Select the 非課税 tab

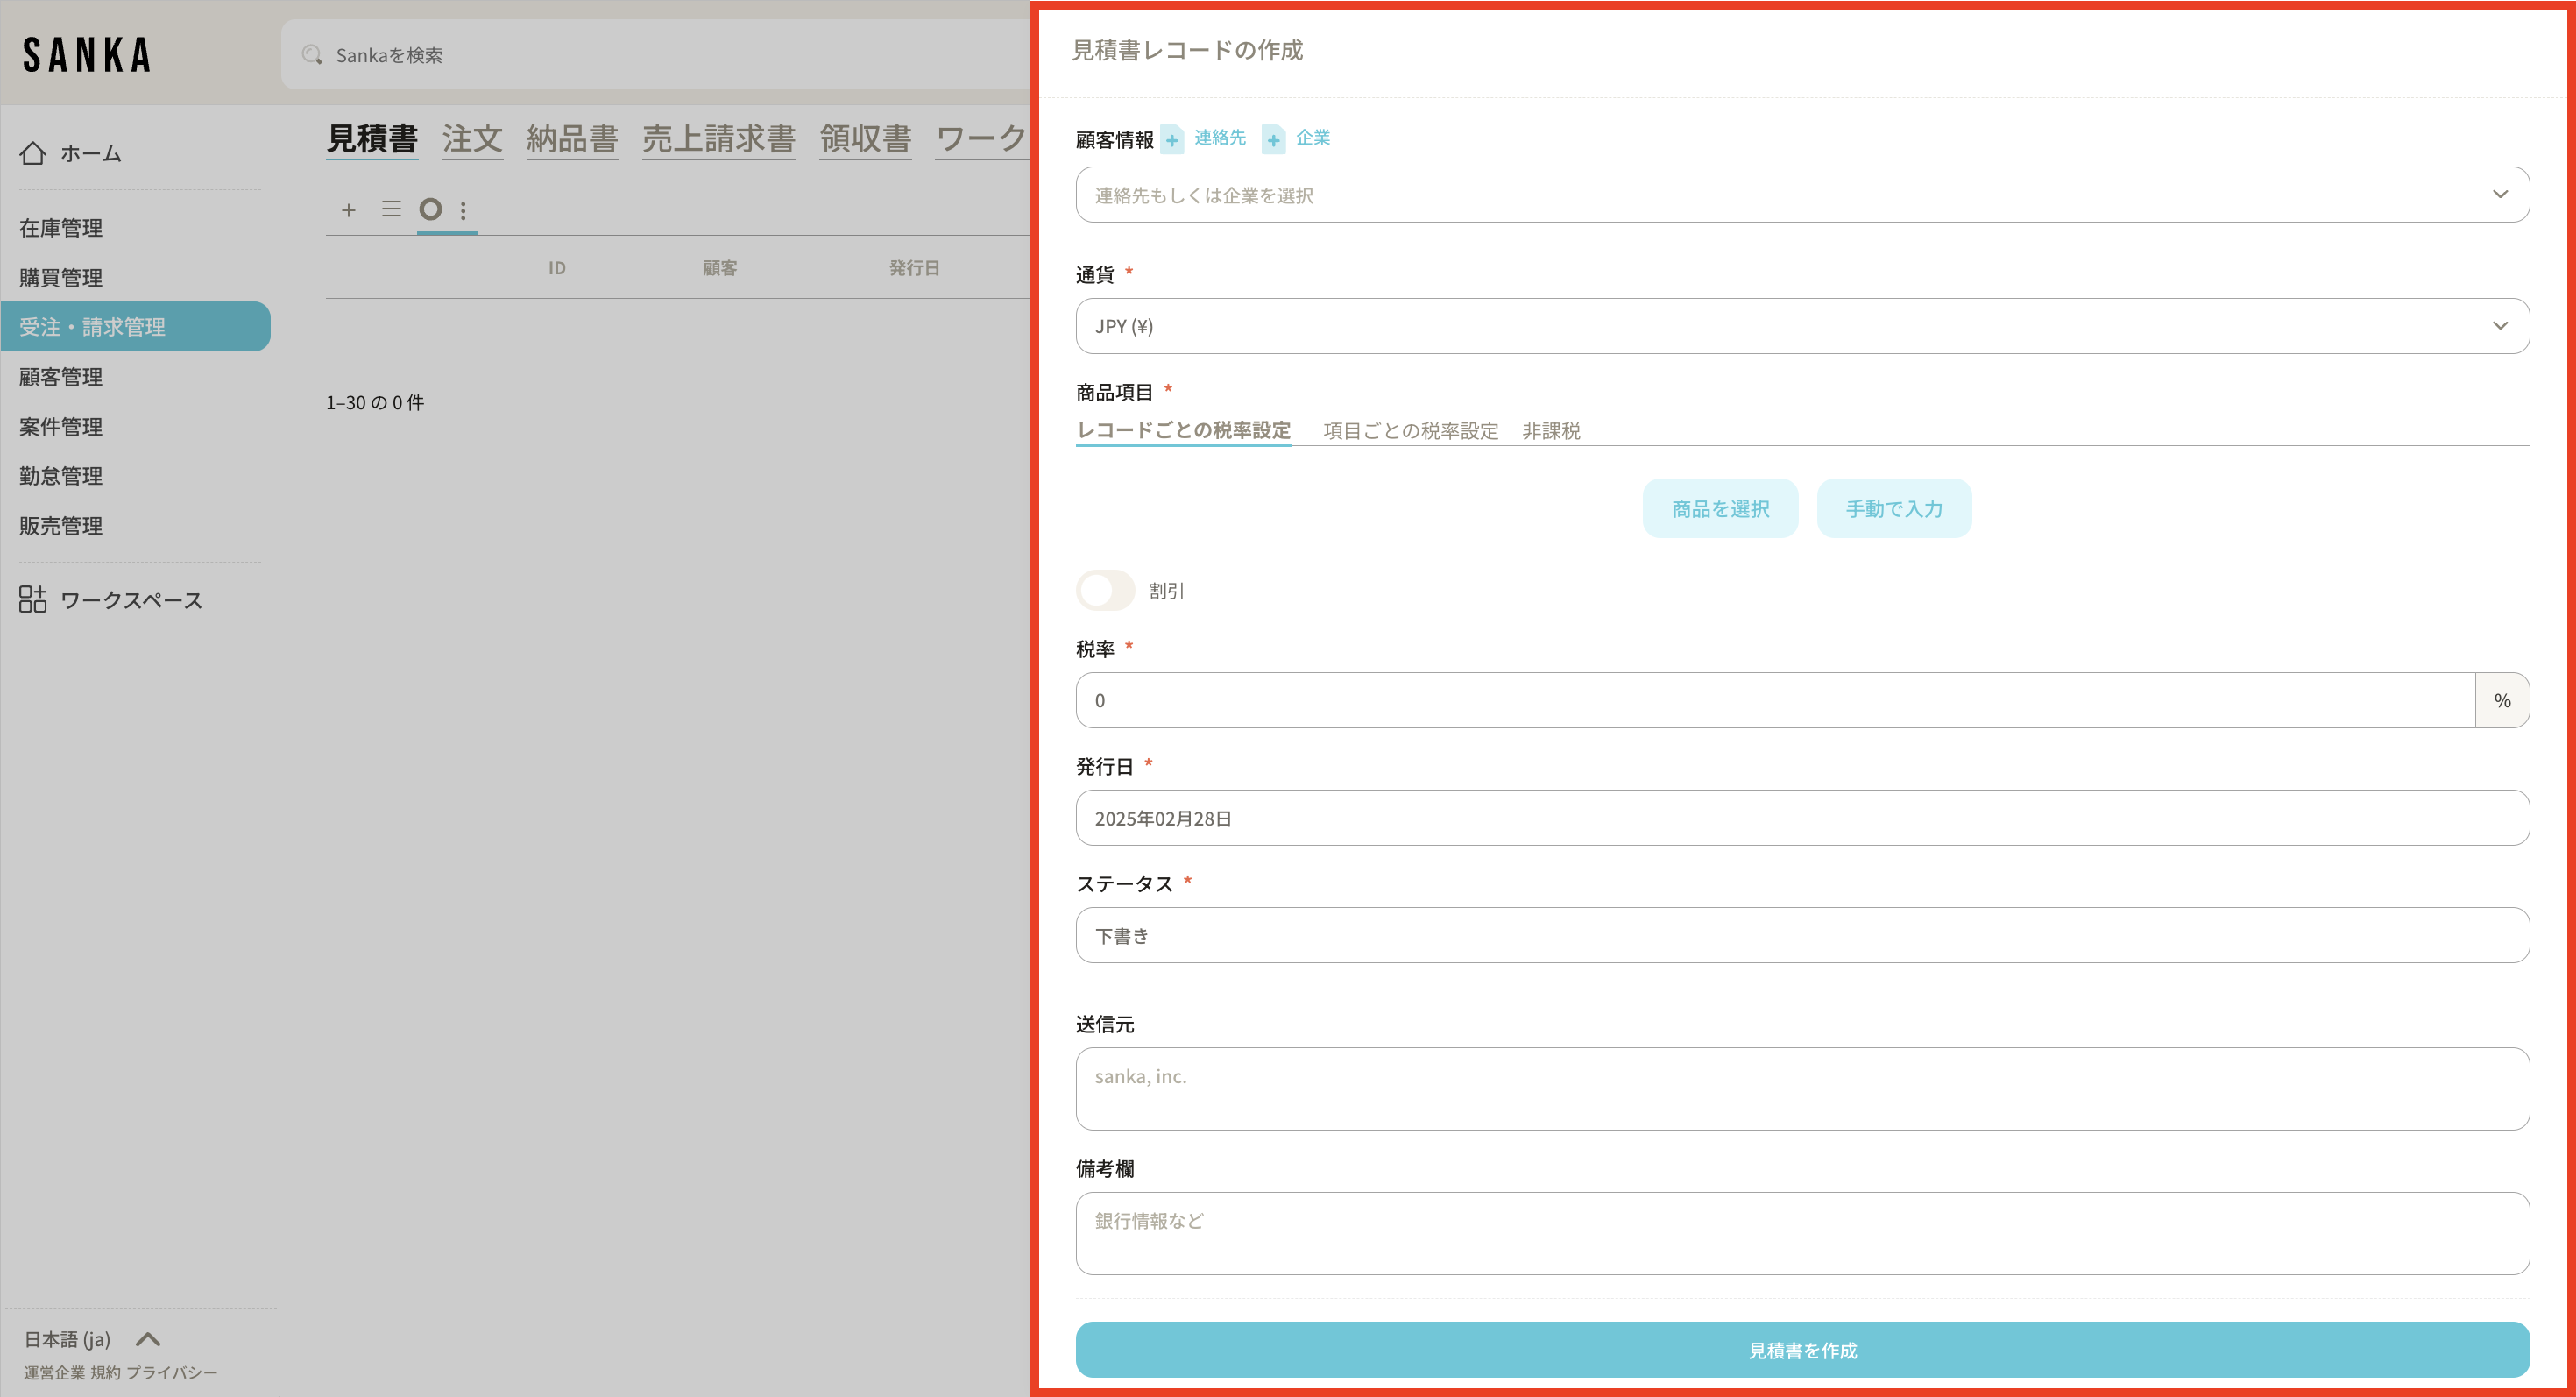click(x=1551, y=431)
